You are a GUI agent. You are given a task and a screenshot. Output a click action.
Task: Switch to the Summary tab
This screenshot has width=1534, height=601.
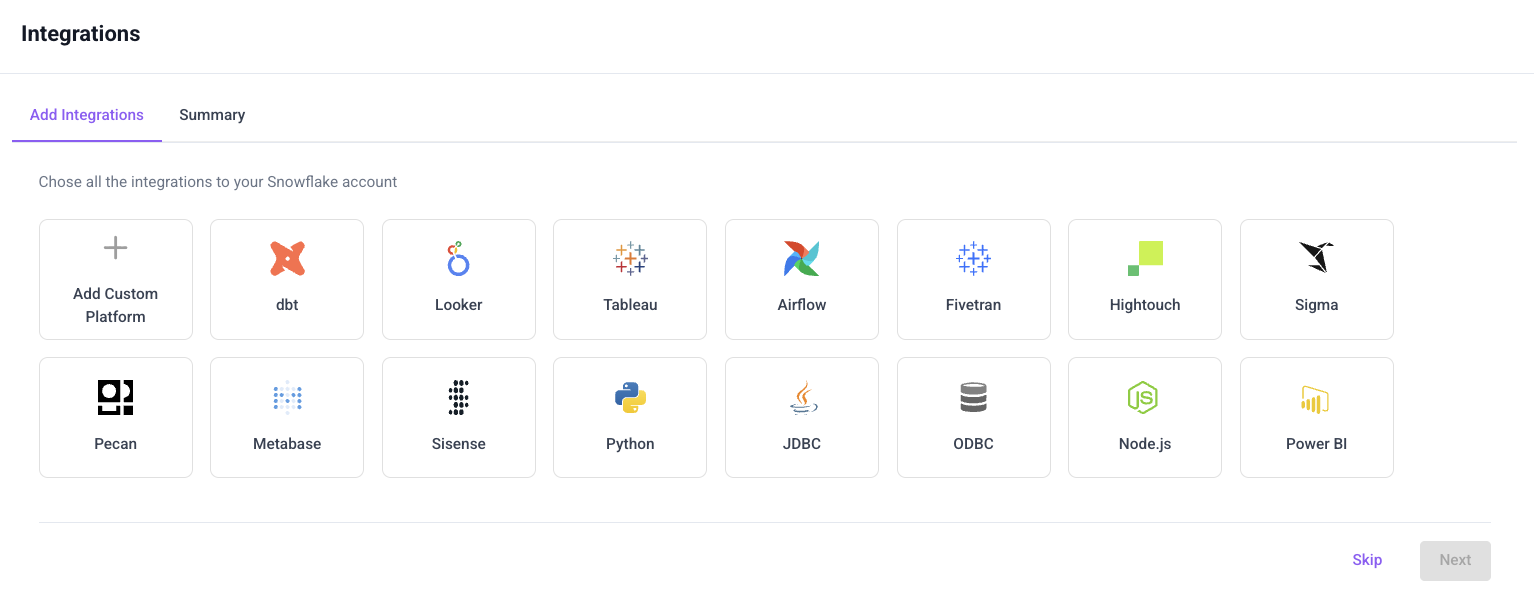(x=212, y=115)
